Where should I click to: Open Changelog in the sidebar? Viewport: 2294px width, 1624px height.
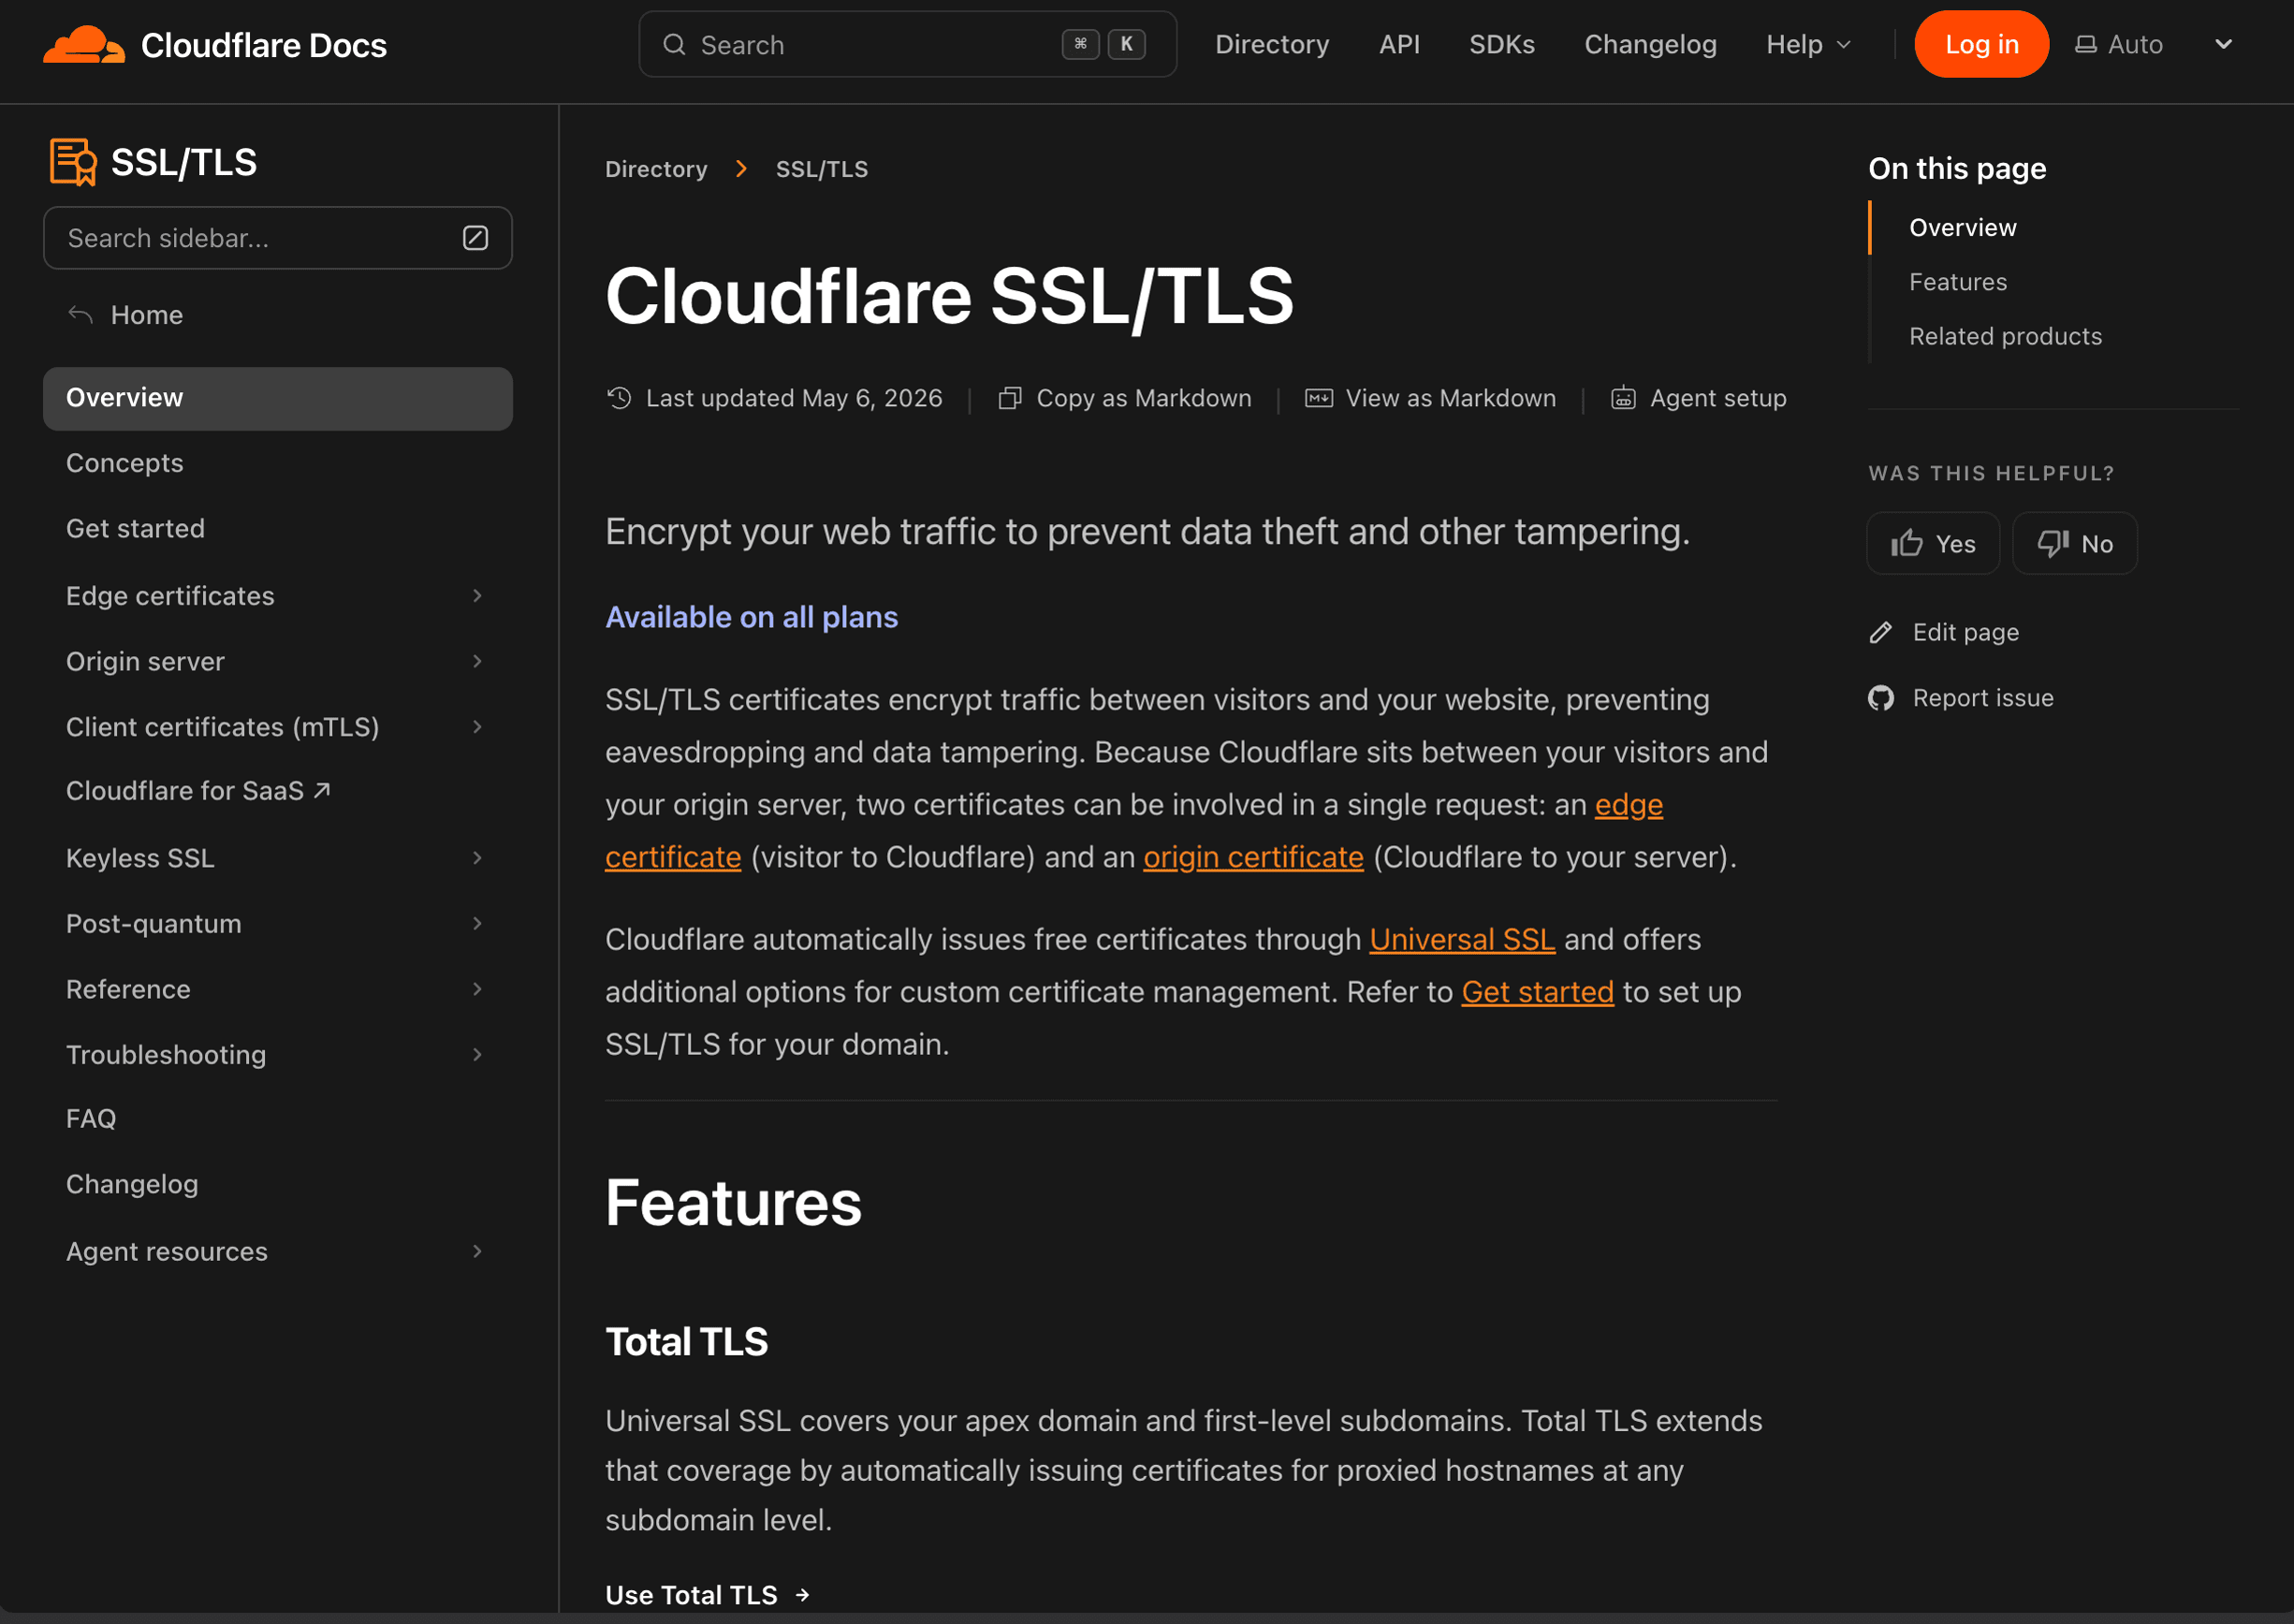[132, 1184]
